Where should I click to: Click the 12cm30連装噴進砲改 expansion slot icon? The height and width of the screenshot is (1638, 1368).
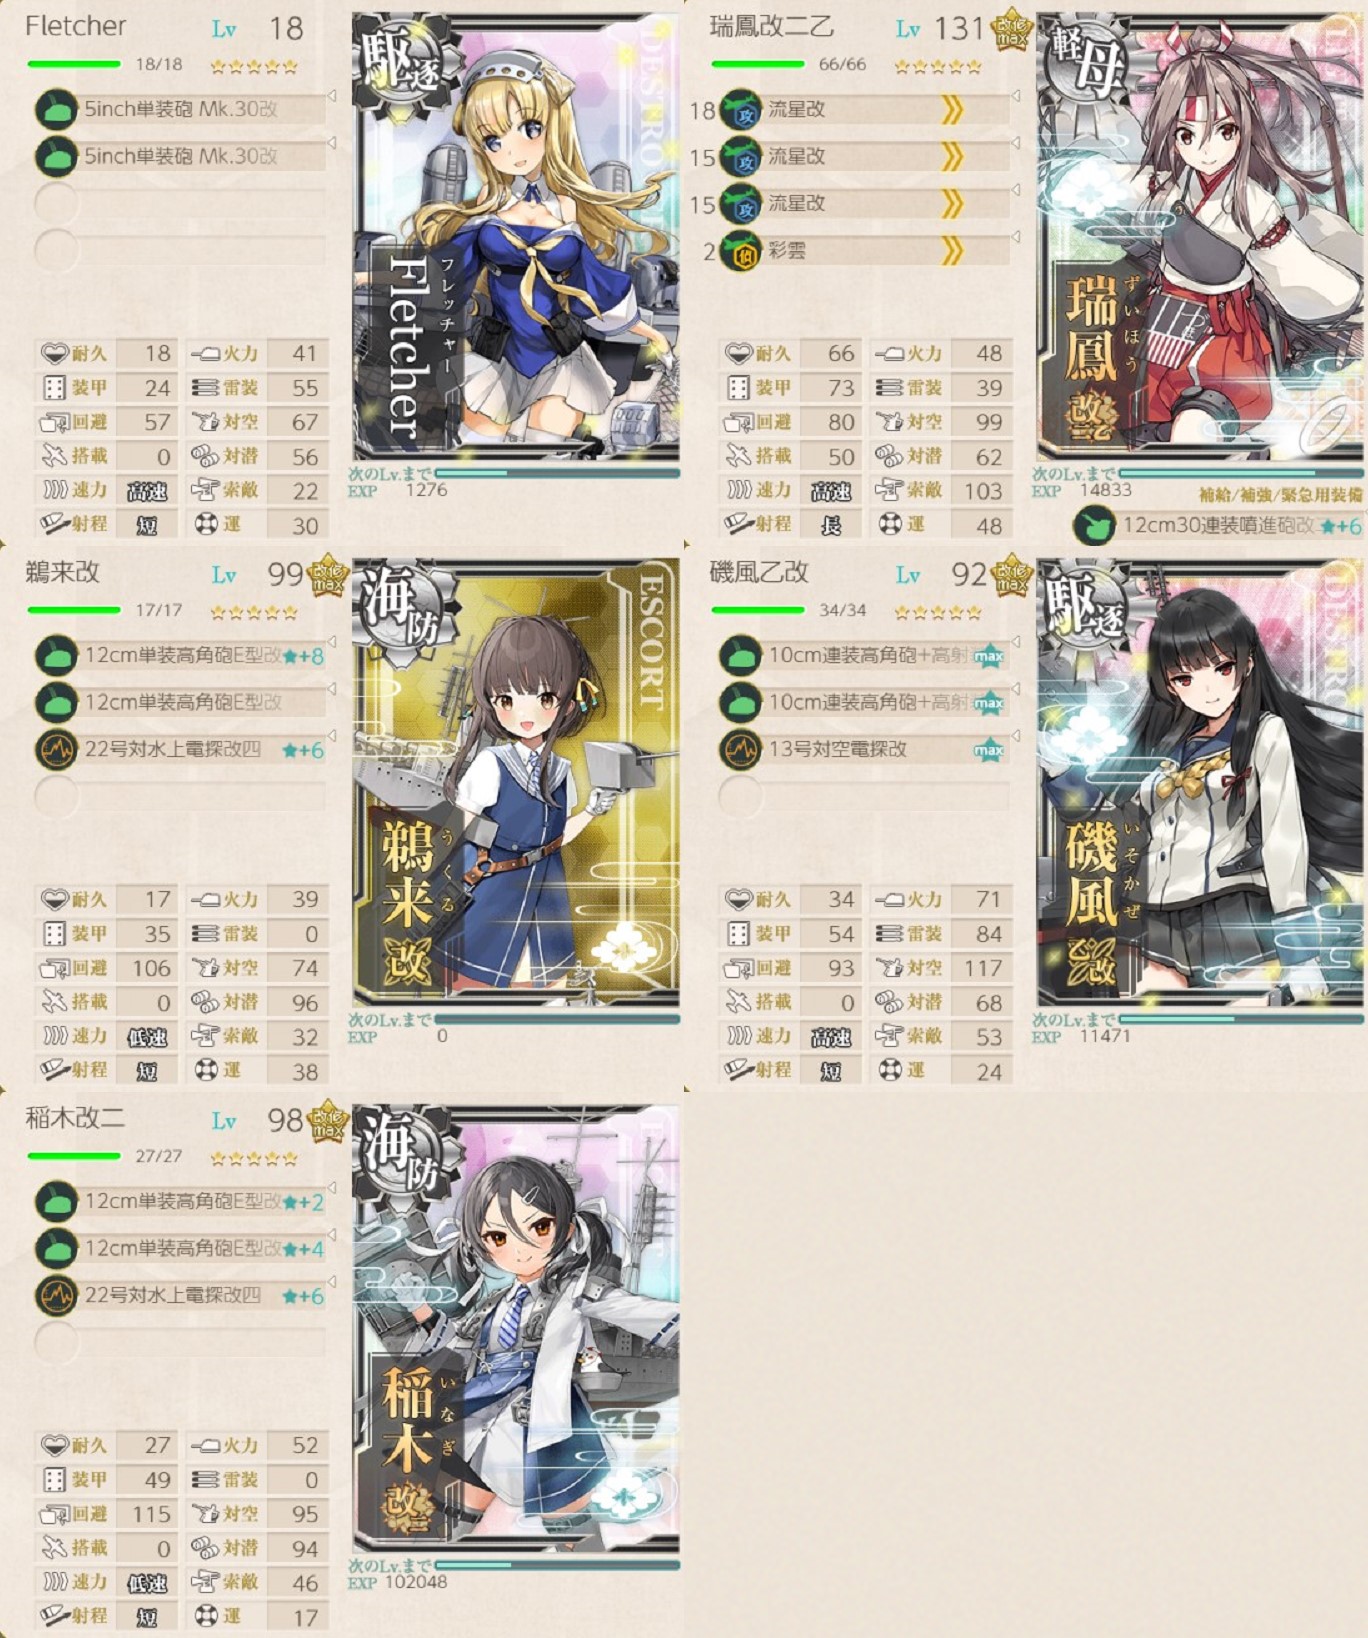point(1094,526)
